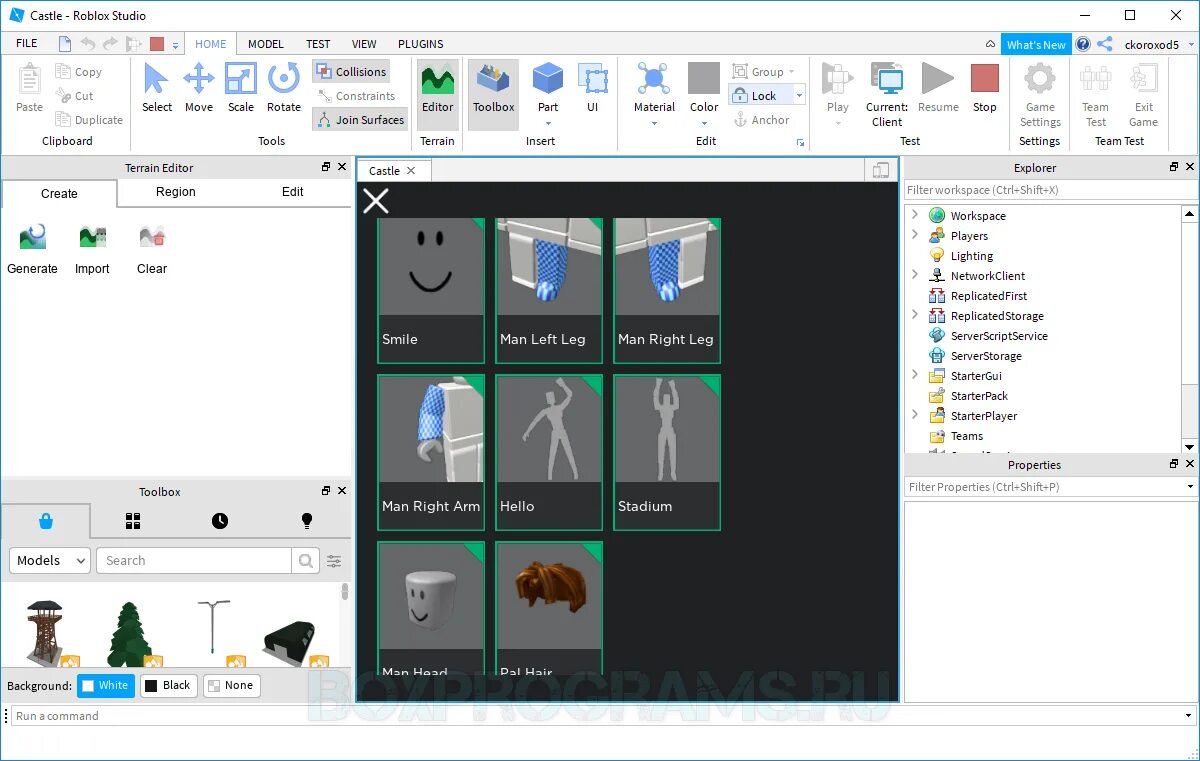Image resolution: width=1200 pixels, height=761 pixels.
Task: Start Play test
Action: pyautogui.click(x=838, y=94)
